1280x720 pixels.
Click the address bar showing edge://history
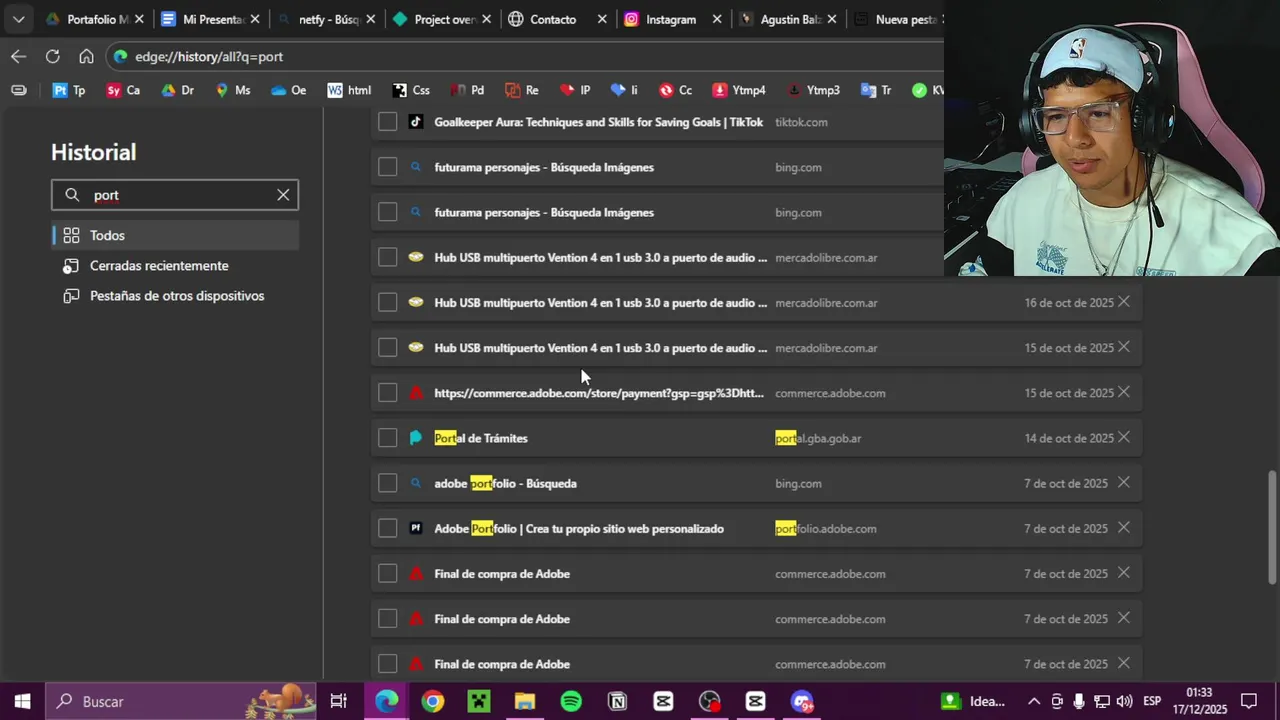[x=525, y=57]
